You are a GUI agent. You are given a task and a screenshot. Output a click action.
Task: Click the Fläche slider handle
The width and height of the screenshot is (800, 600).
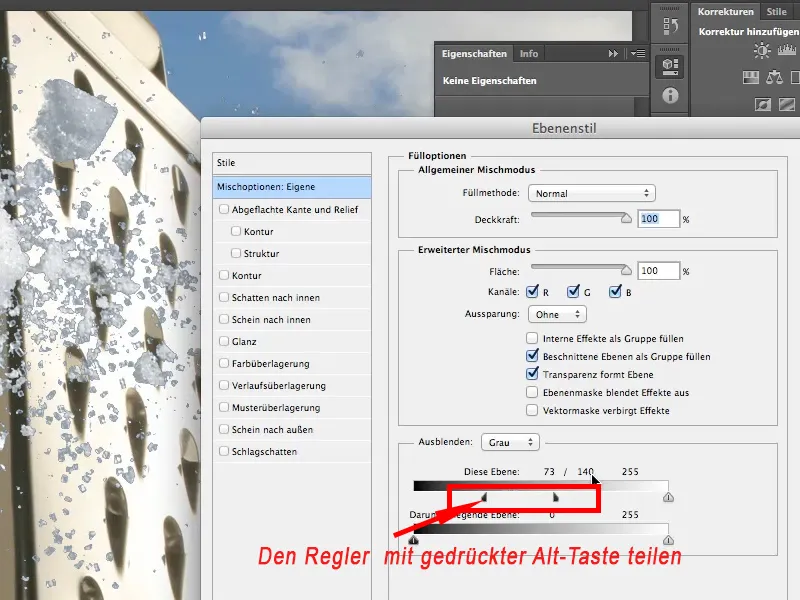tap(626, 270)
